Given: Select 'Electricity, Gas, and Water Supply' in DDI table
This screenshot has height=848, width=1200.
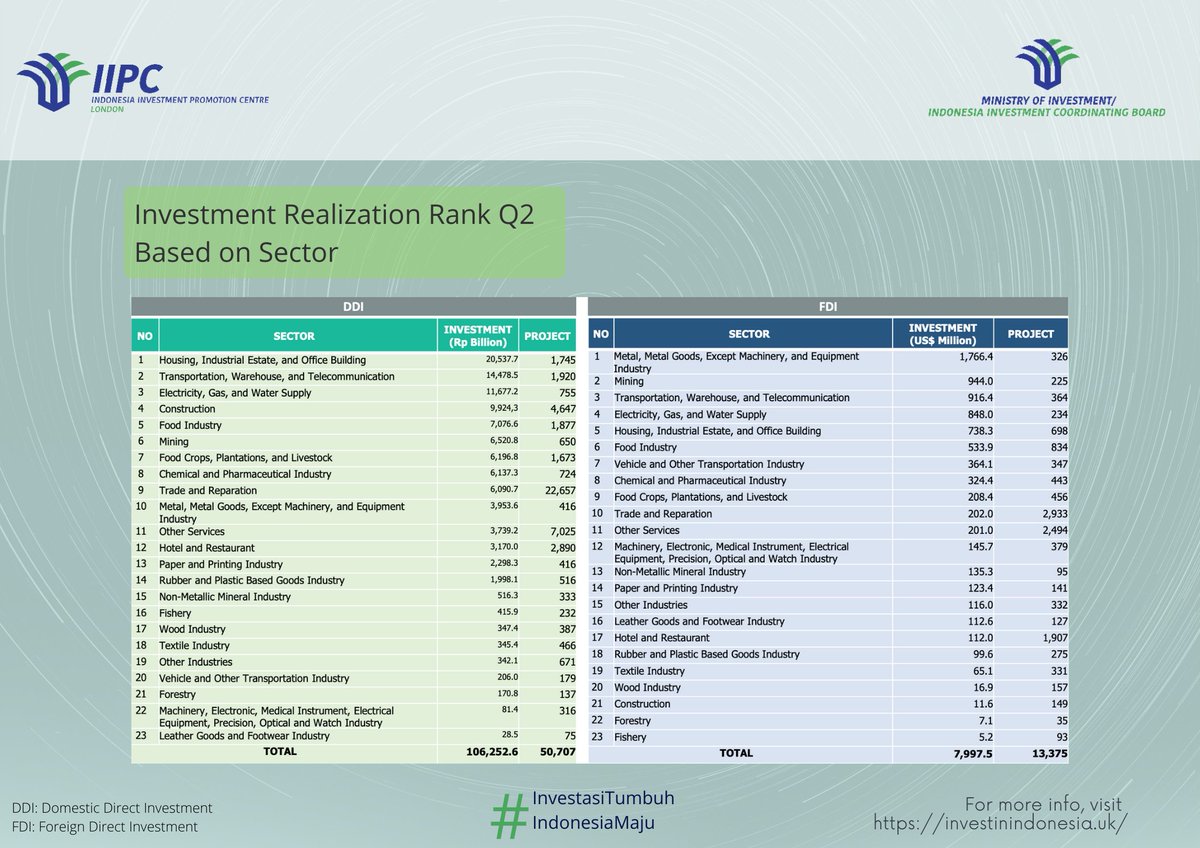Looking at the screenshot, I should click(235, 393).
